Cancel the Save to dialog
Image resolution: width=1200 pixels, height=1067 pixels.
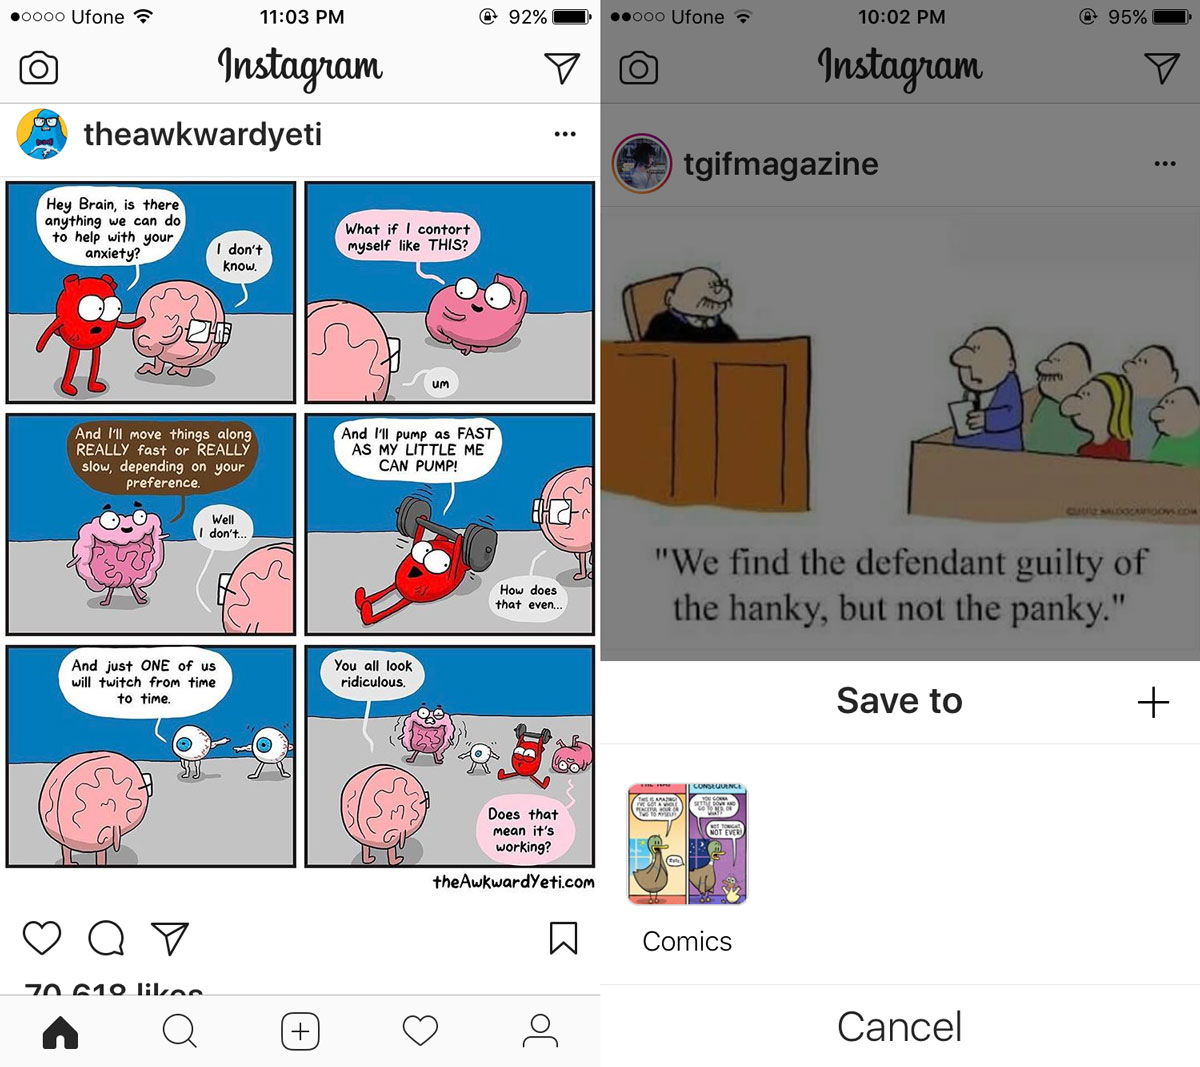[899, 1027]
